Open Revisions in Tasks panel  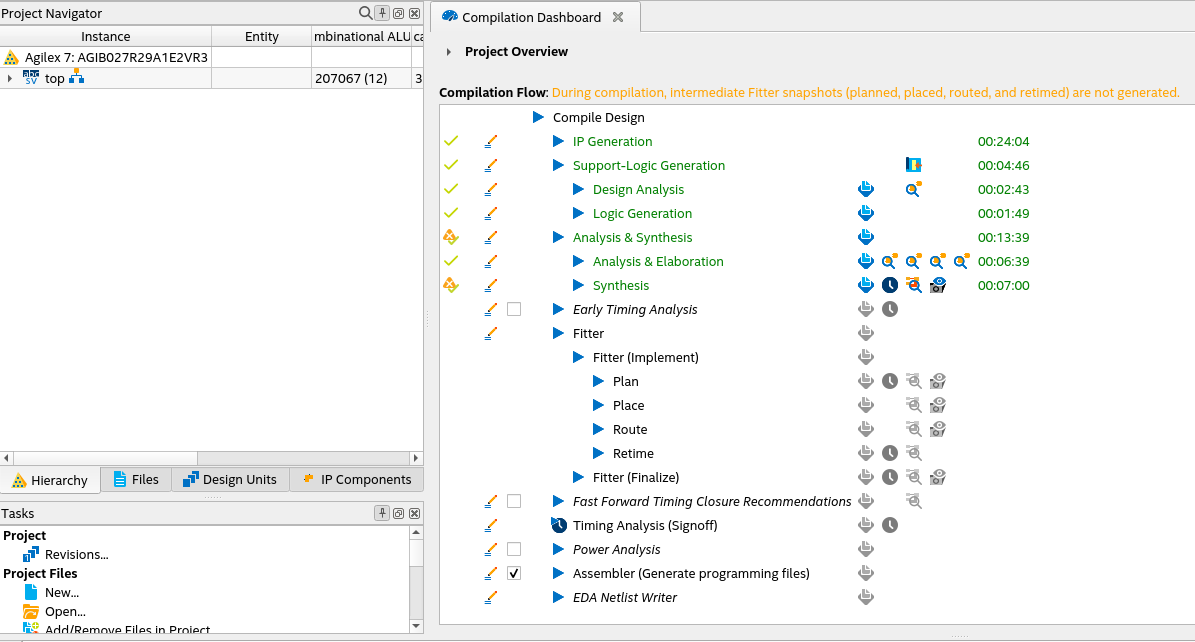pyautogui.click(x=76, y=555)
